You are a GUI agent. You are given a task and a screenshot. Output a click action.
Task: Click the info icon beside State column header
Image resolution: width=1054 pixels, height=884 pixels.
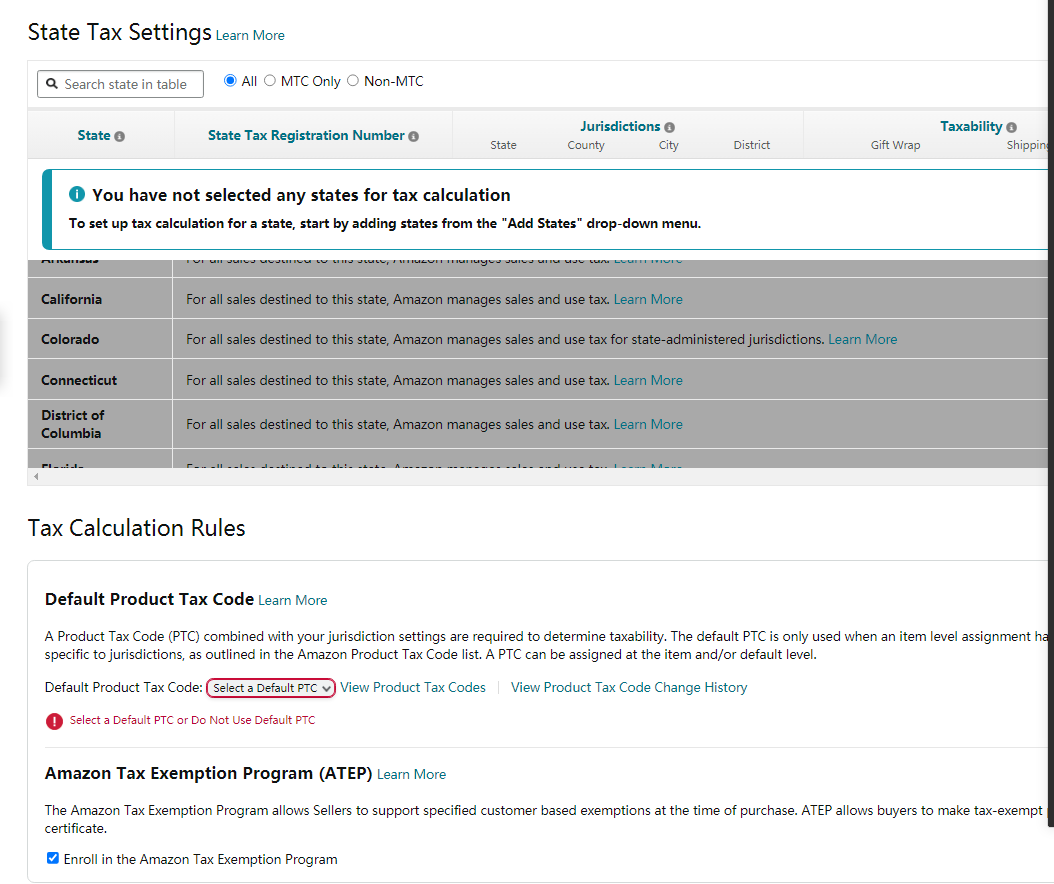point(120,136)
